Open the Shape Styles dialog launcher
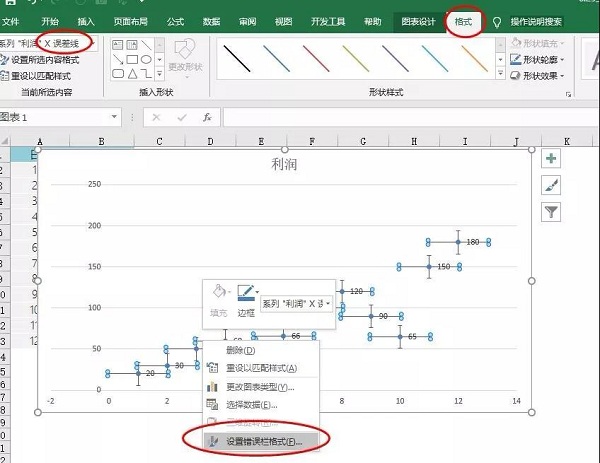600x463 pixels. coord(568,94)
